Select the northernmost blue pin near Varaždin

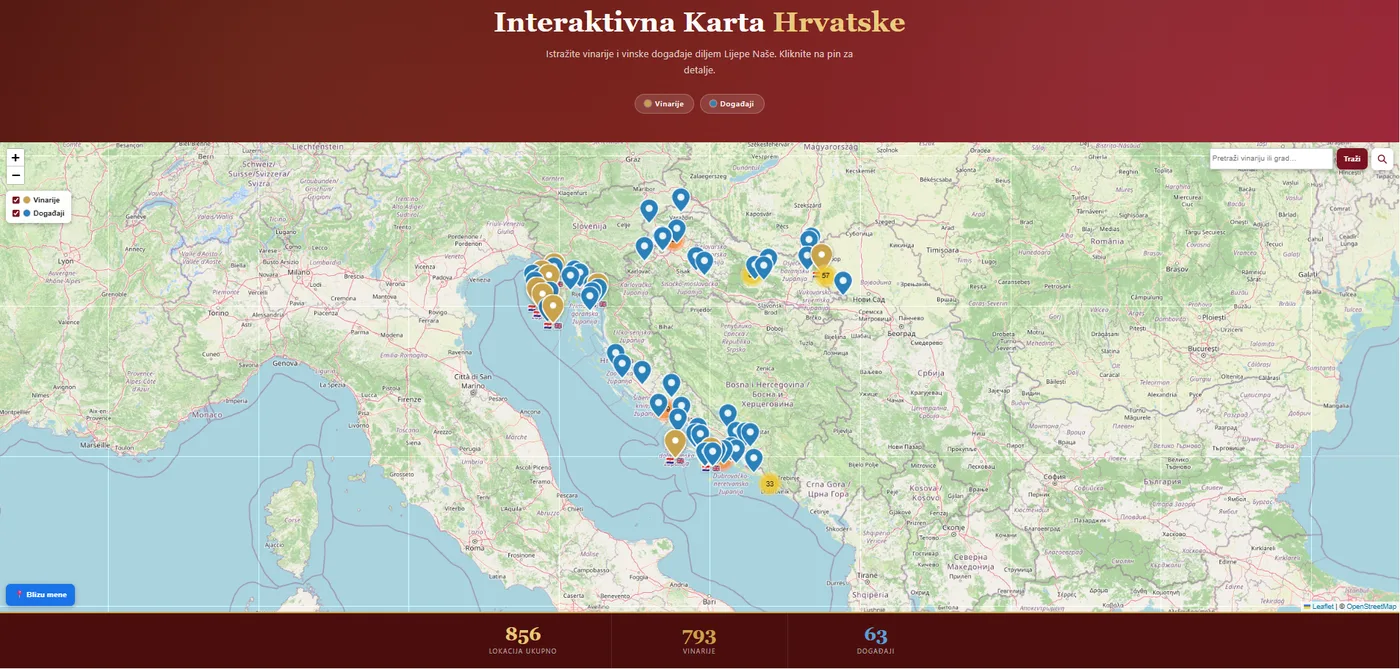coord(680,200)
